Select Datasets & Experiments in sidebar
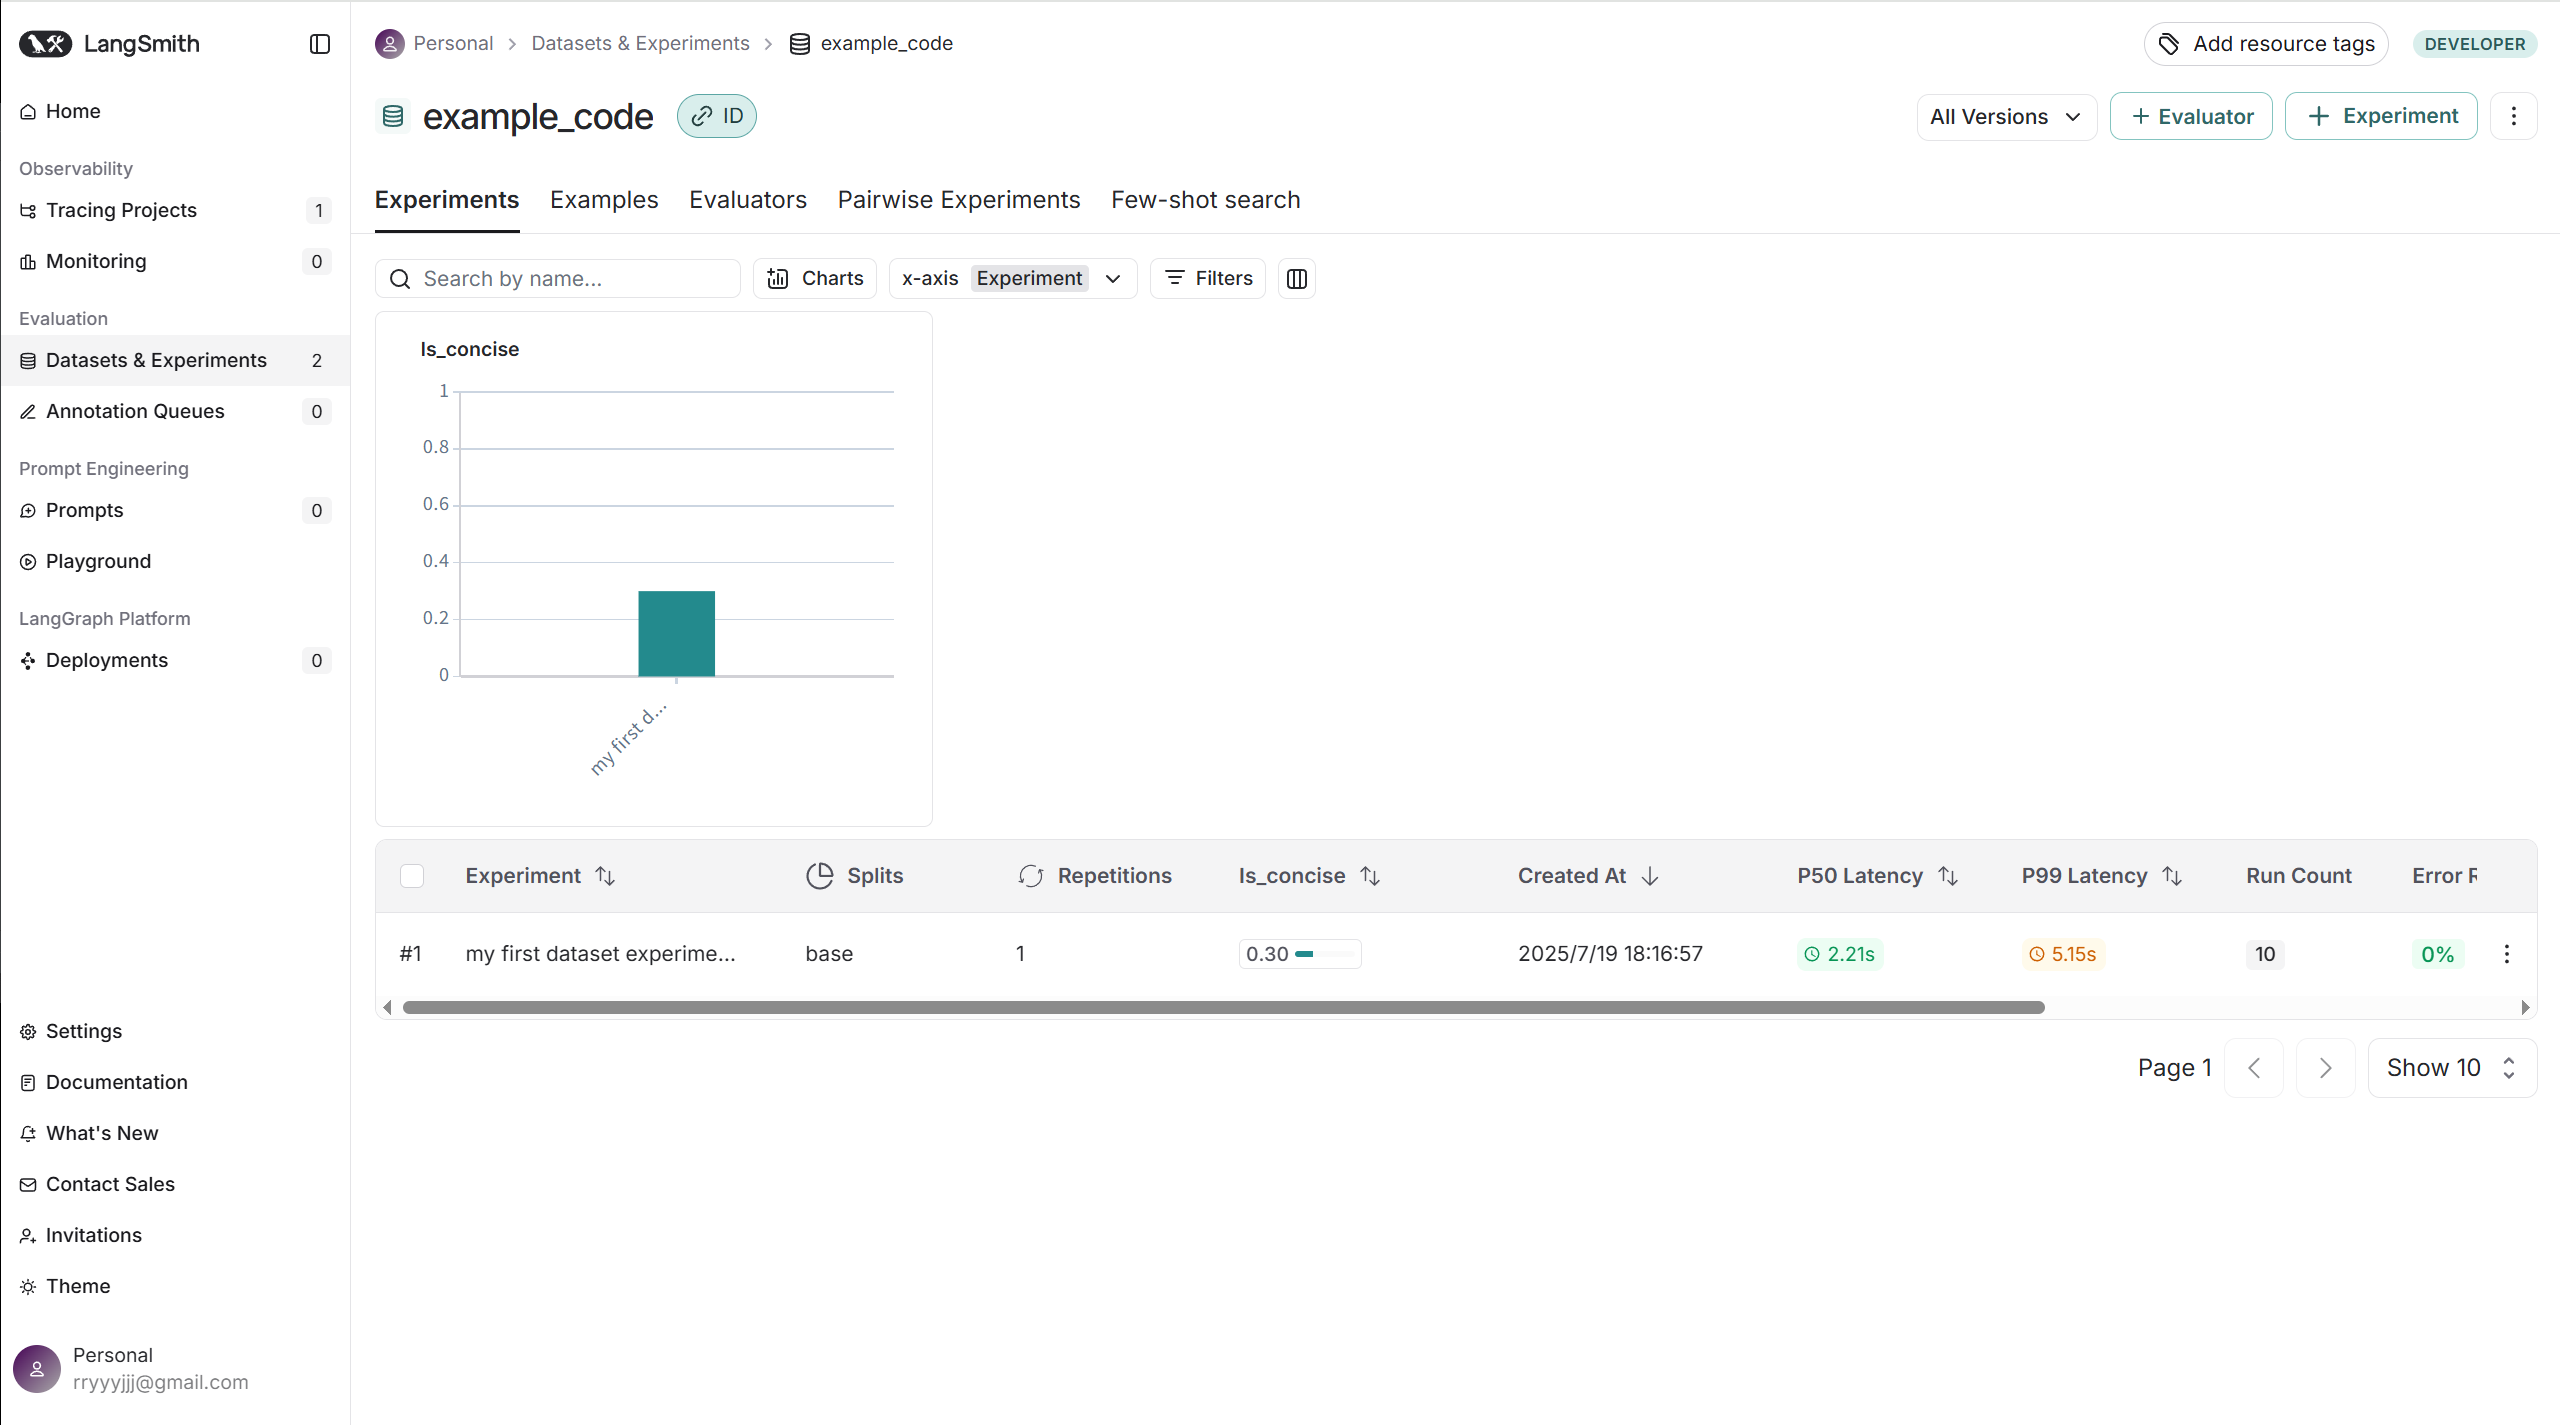 [x=174, y=360]
